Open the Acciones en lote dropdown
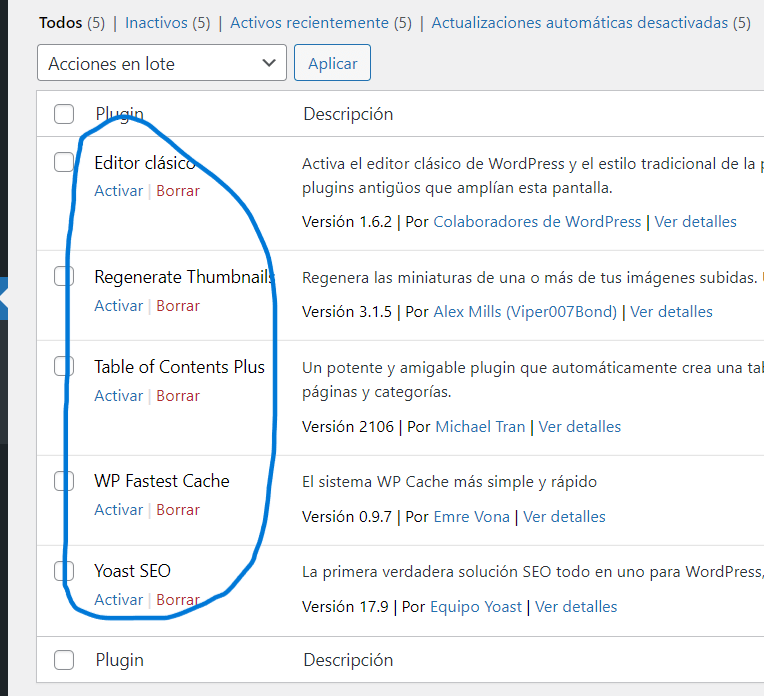The image size is (764, 696). coord(161,63)
